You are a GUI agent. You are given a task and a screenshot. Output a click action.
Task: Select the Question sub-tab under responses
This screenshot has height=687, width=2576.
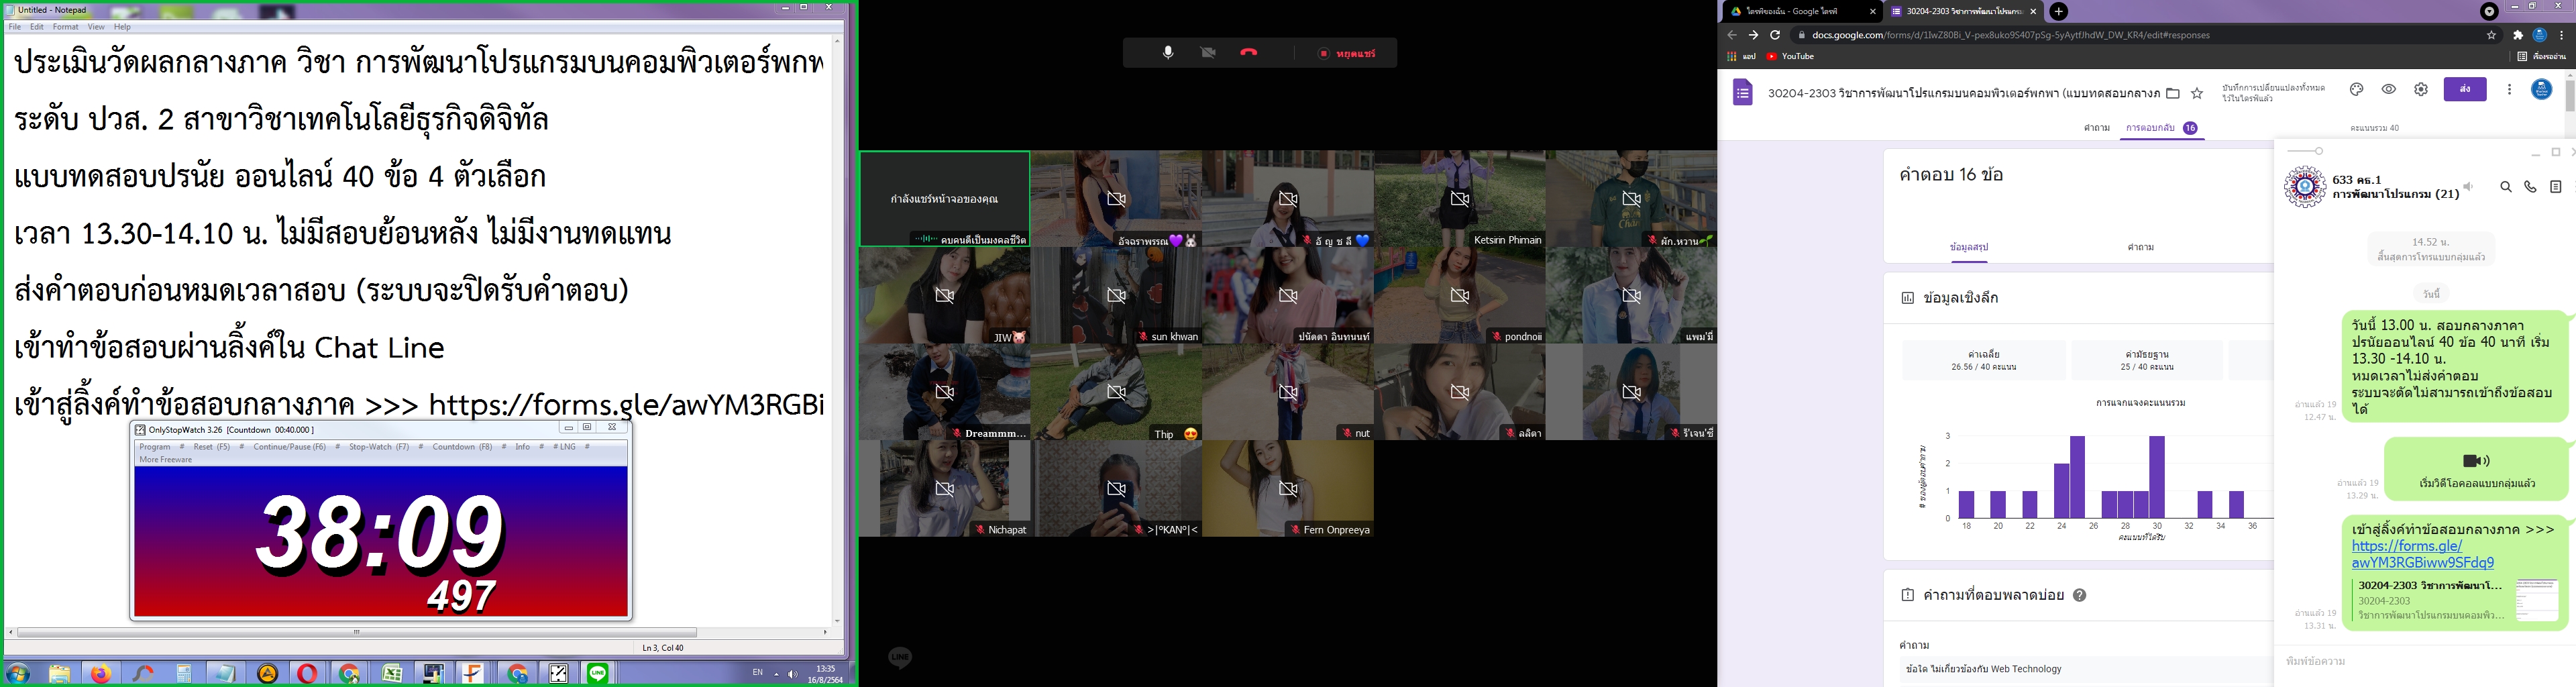click(x=2141, y=247)
